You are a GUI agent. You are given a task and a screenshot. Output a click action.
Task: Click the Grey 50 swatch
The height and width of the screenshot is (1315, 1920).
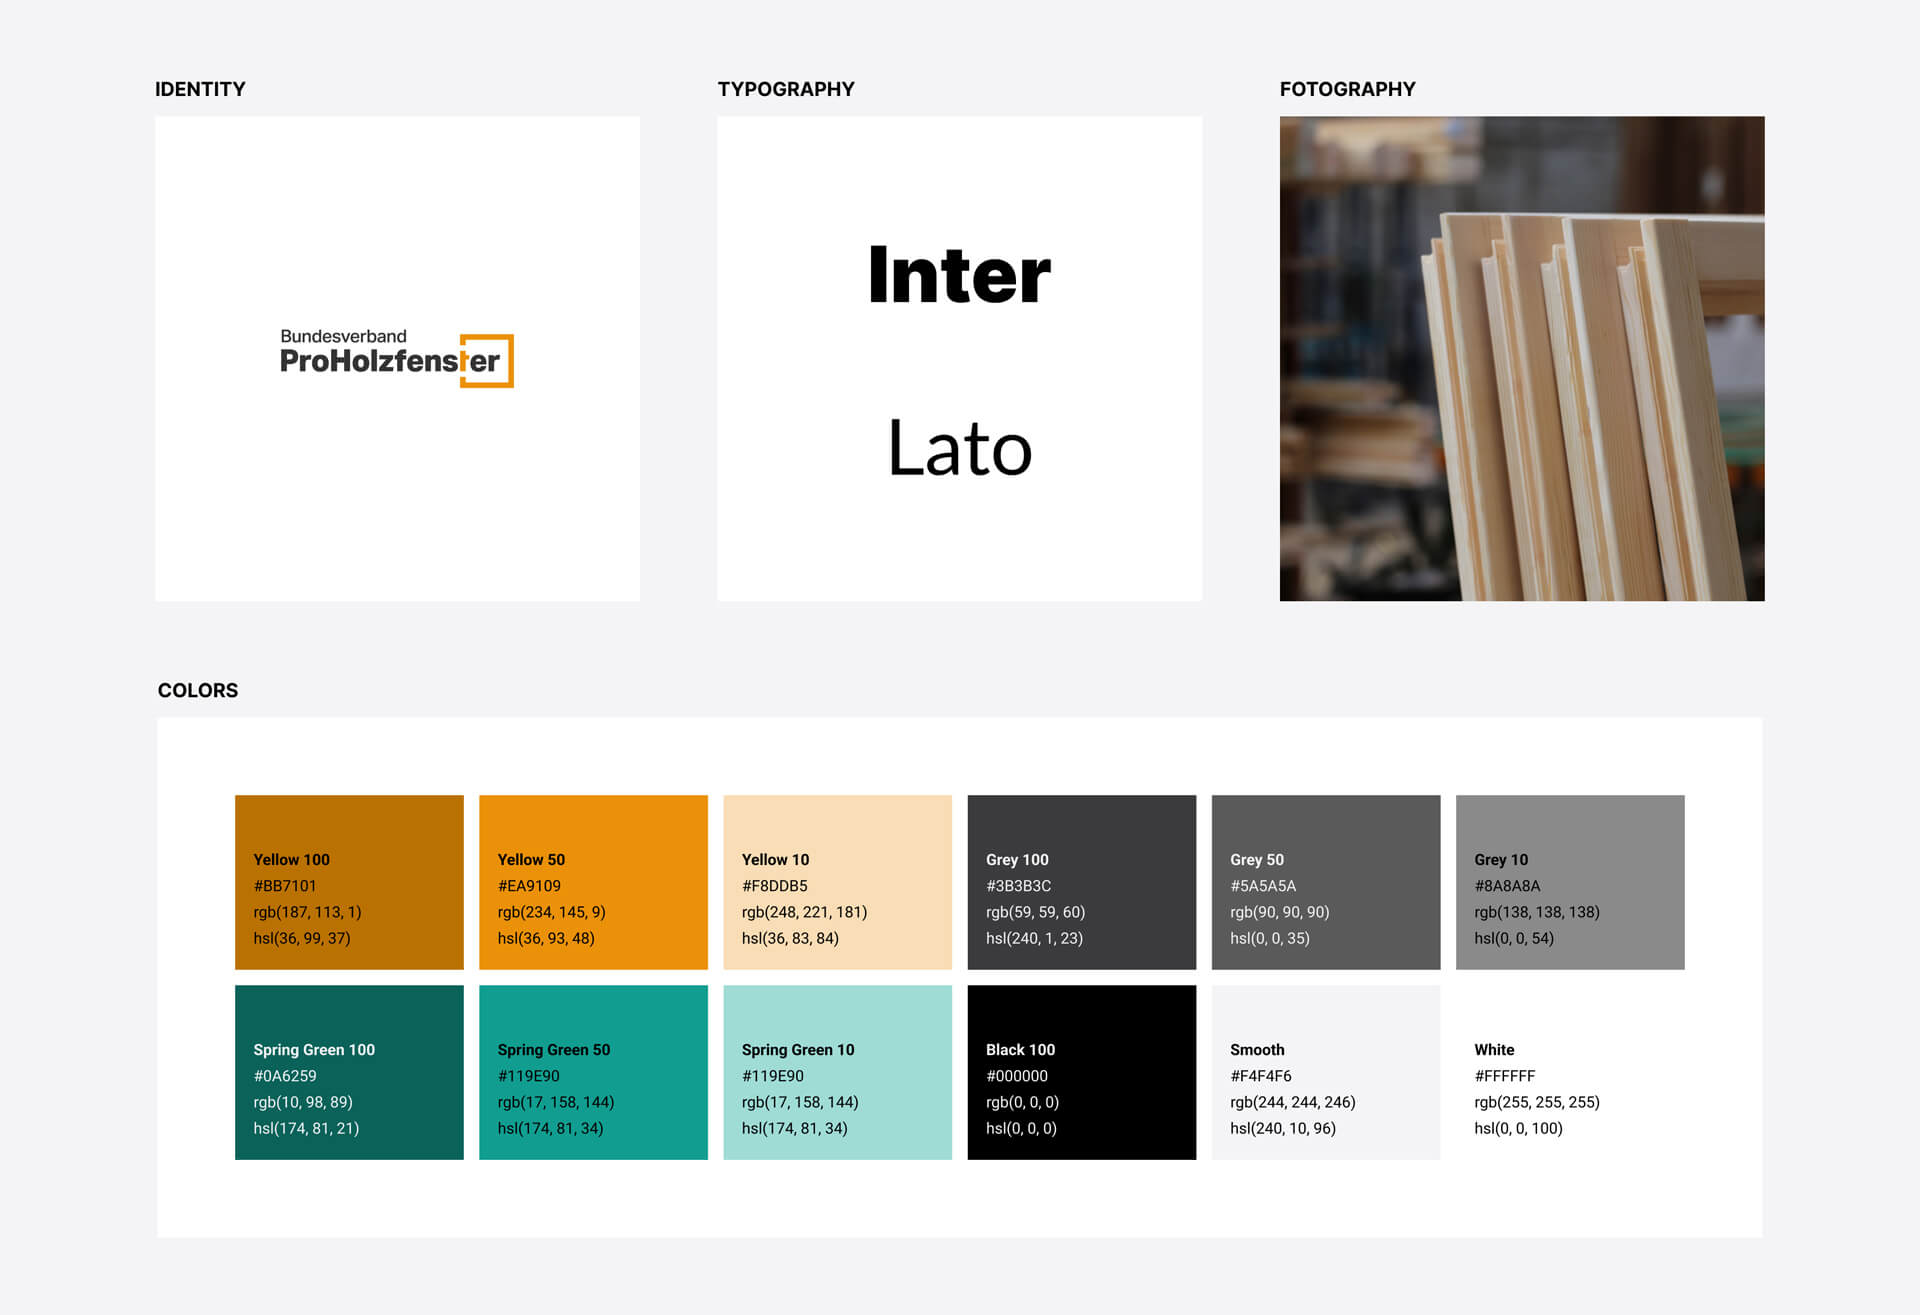[1325, 881]
